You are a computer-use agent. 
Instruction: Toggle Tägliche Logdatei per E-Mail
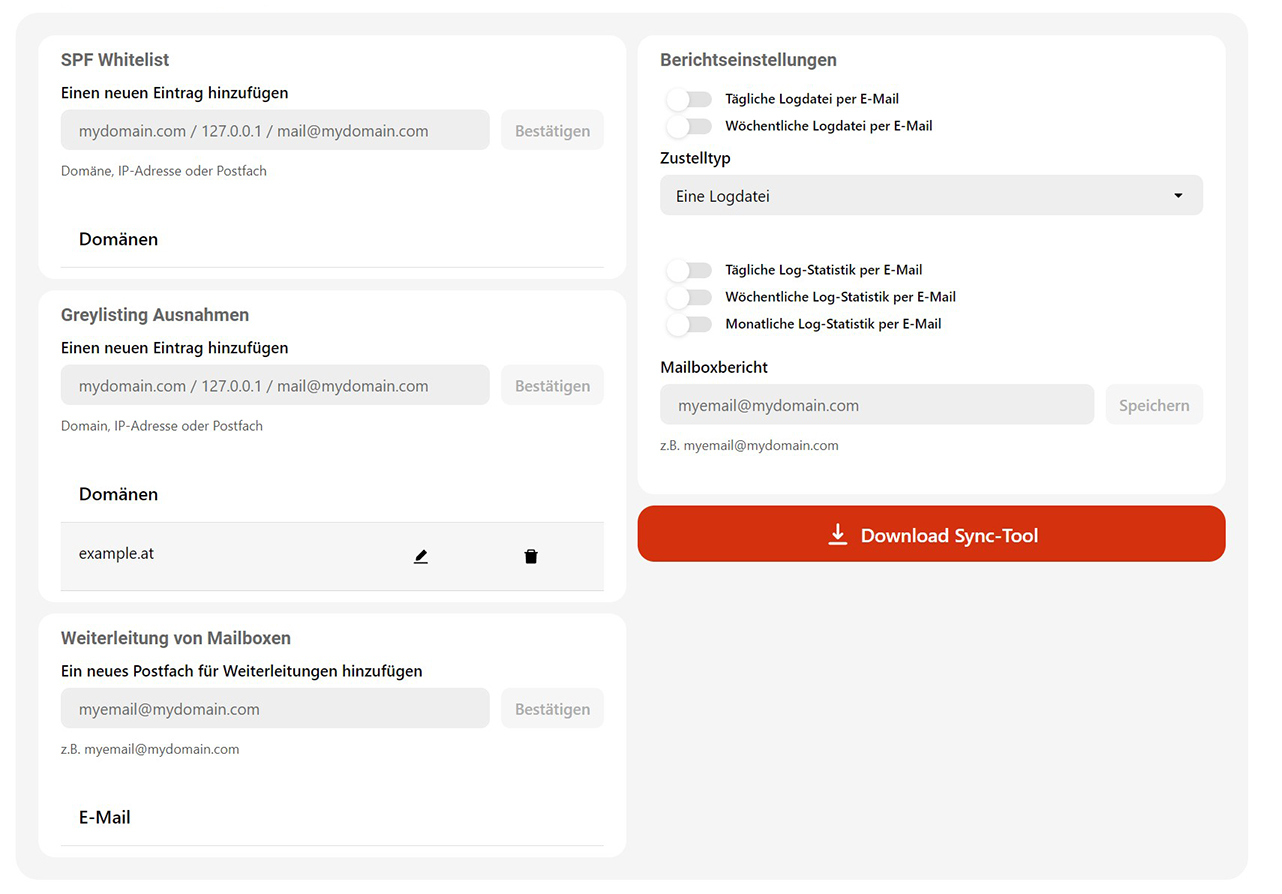tap(690, 99)
